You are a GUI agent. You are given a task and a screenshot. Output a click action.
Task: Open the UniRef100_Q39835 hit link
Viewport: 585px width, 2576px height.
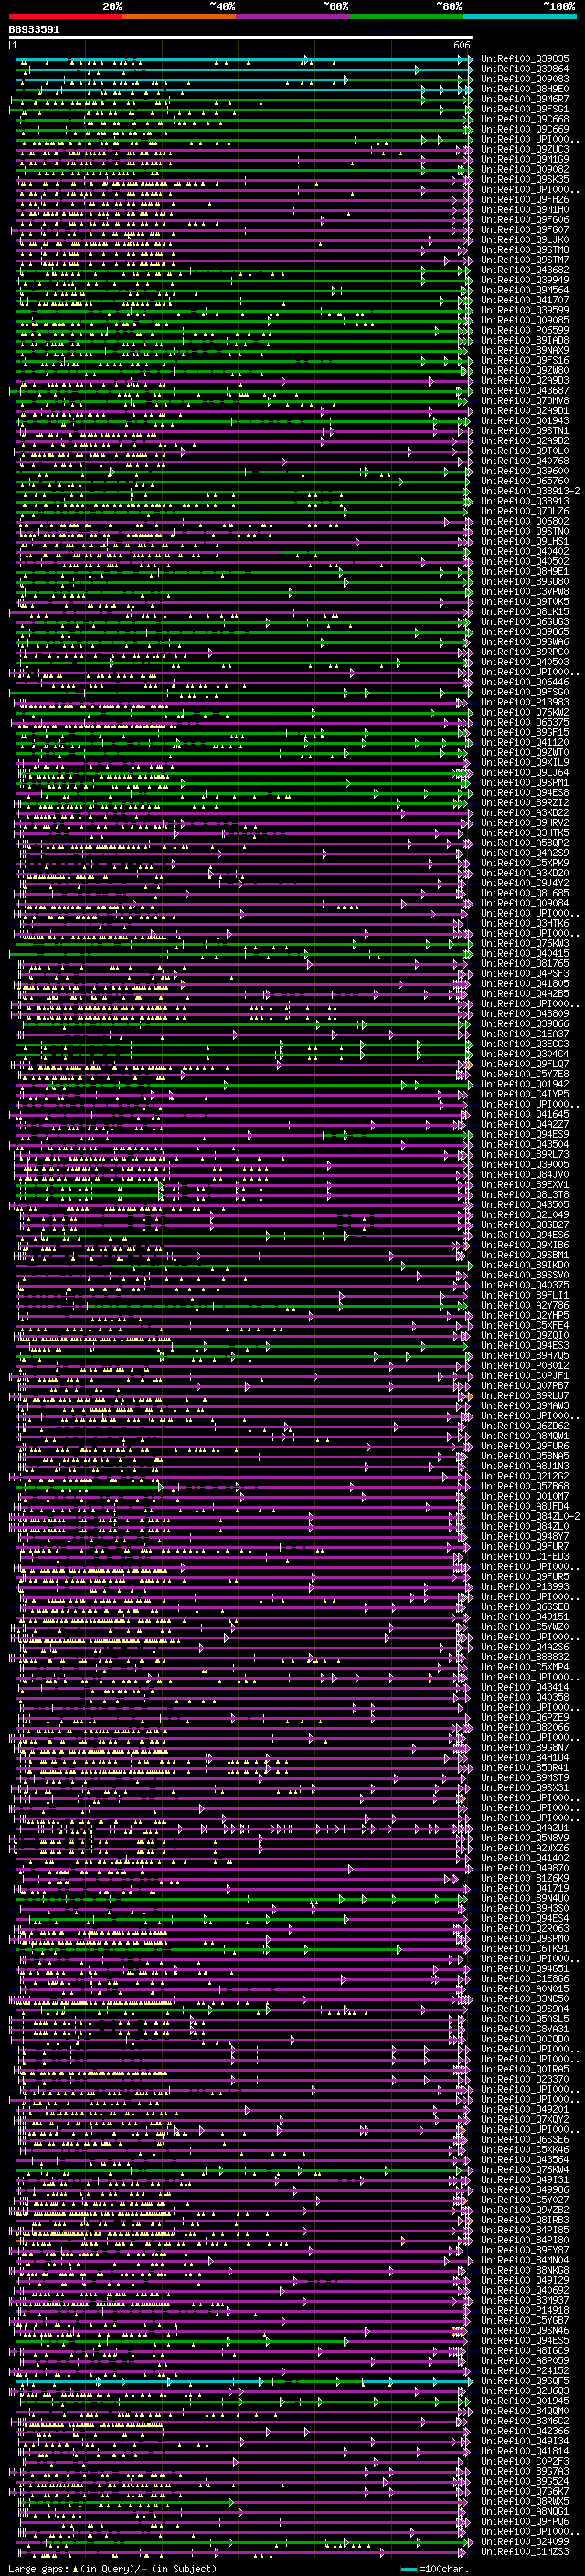click(525, 59)
